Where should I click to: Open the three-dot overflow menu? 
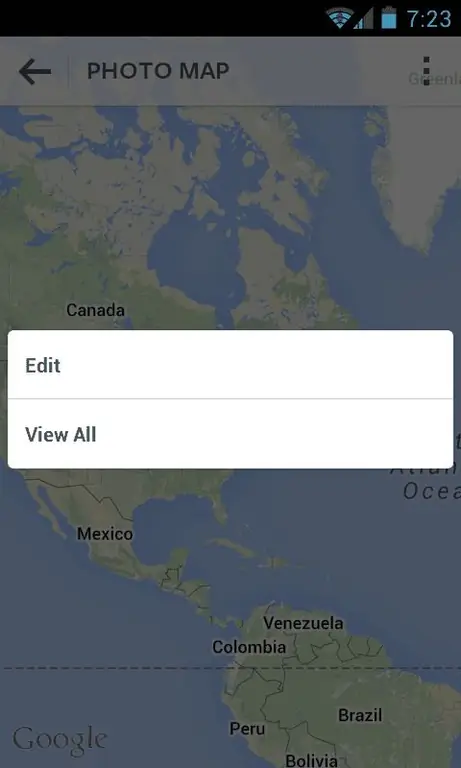427,71
